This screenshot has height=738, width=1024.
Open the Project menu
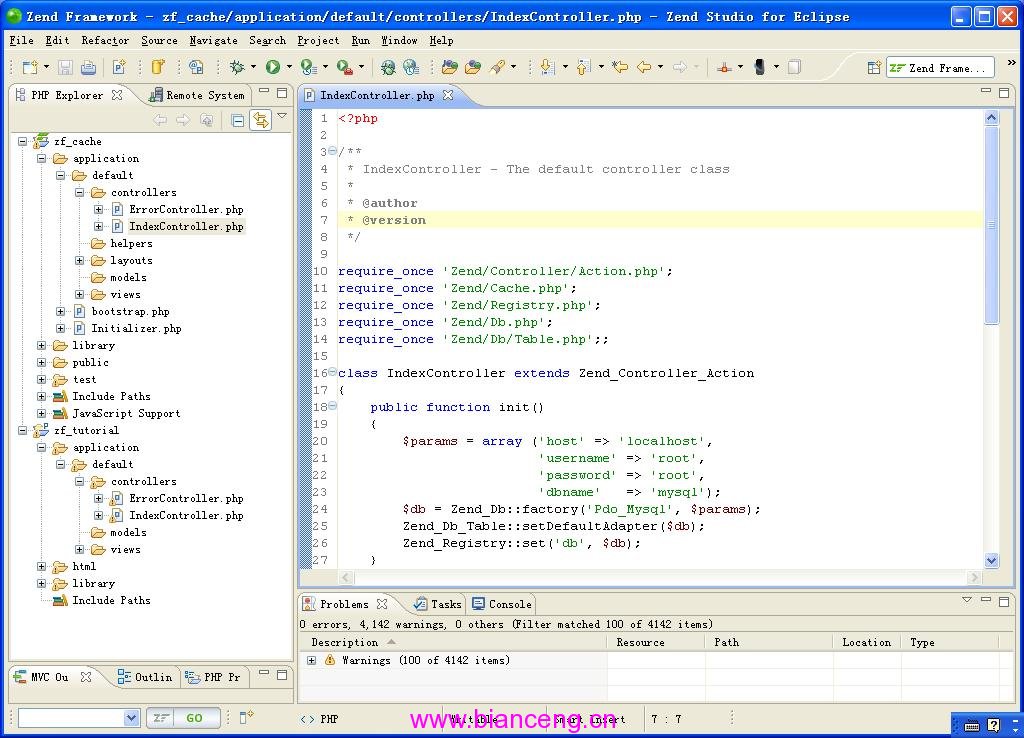[318, 40]
